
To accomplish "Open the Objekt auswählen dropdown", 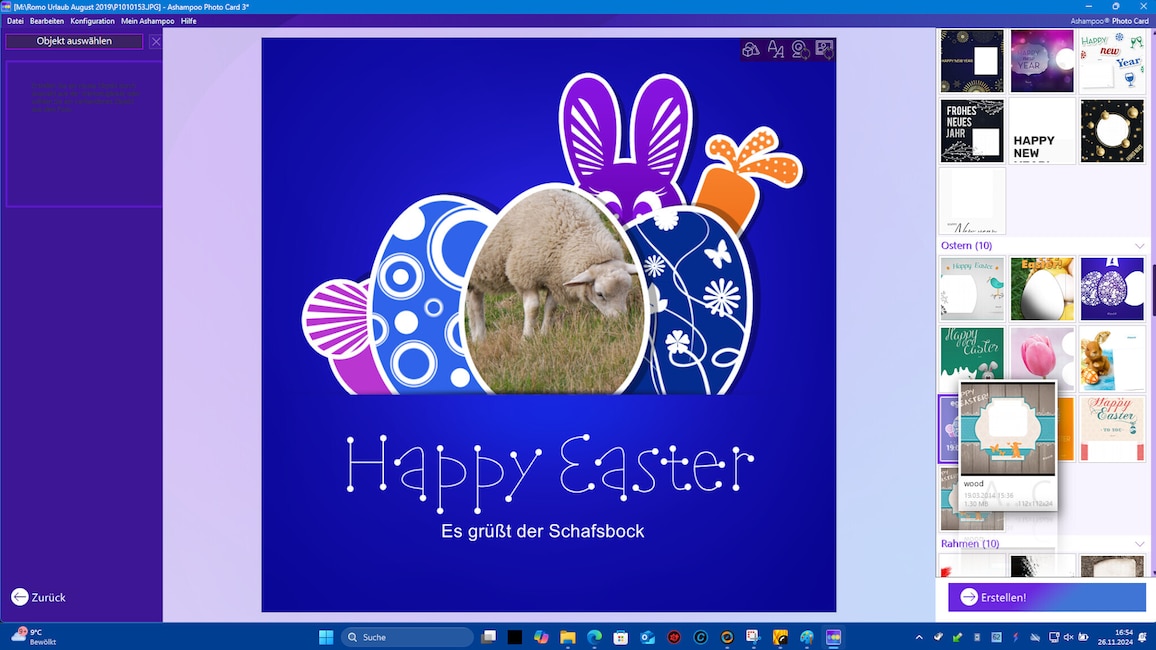I will (75, 41).
